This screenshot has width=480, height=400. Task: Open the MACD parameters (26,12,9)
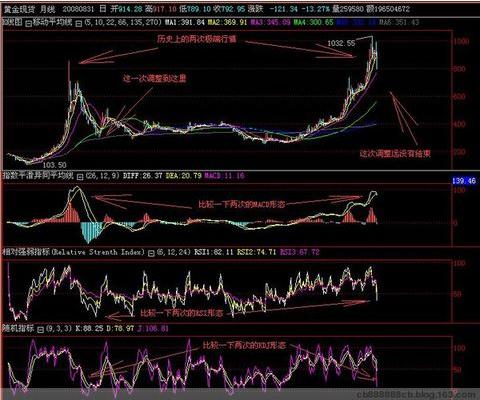click(x=102, y=176)
